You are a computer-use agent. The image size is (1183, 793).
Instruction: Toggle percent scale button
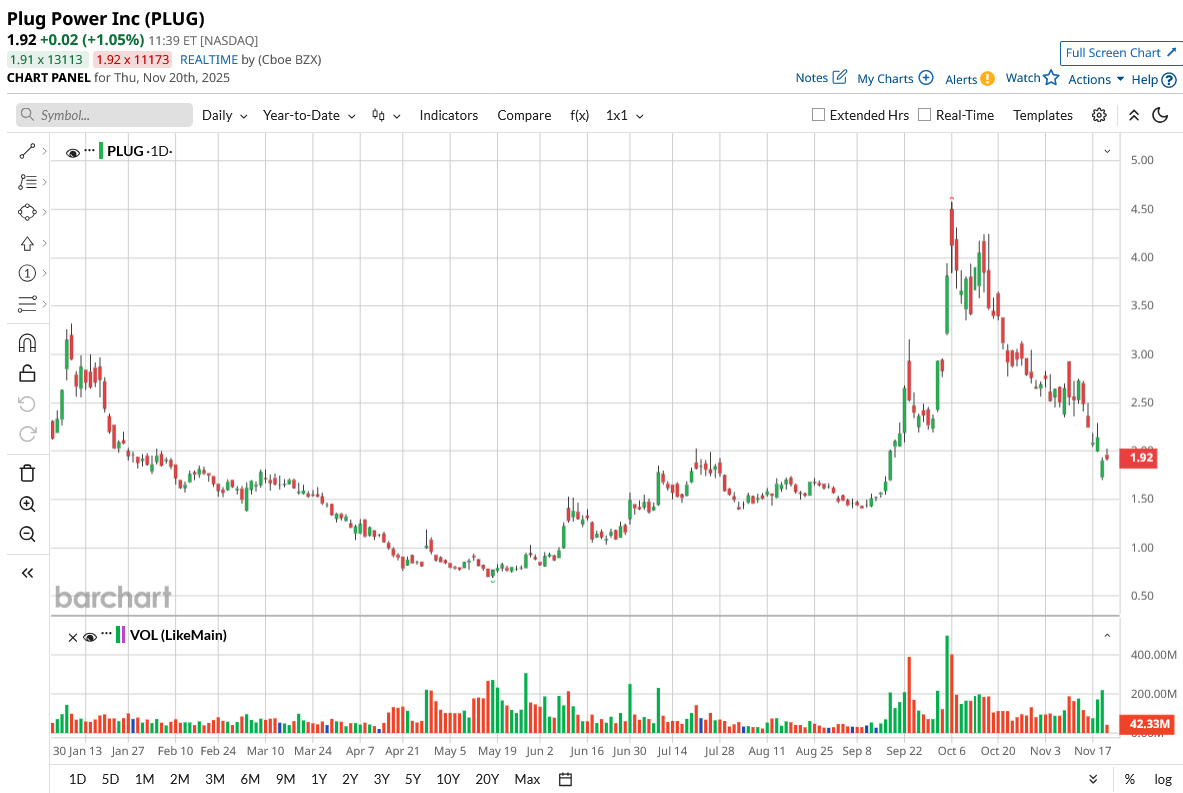[x=1129, y=779]
